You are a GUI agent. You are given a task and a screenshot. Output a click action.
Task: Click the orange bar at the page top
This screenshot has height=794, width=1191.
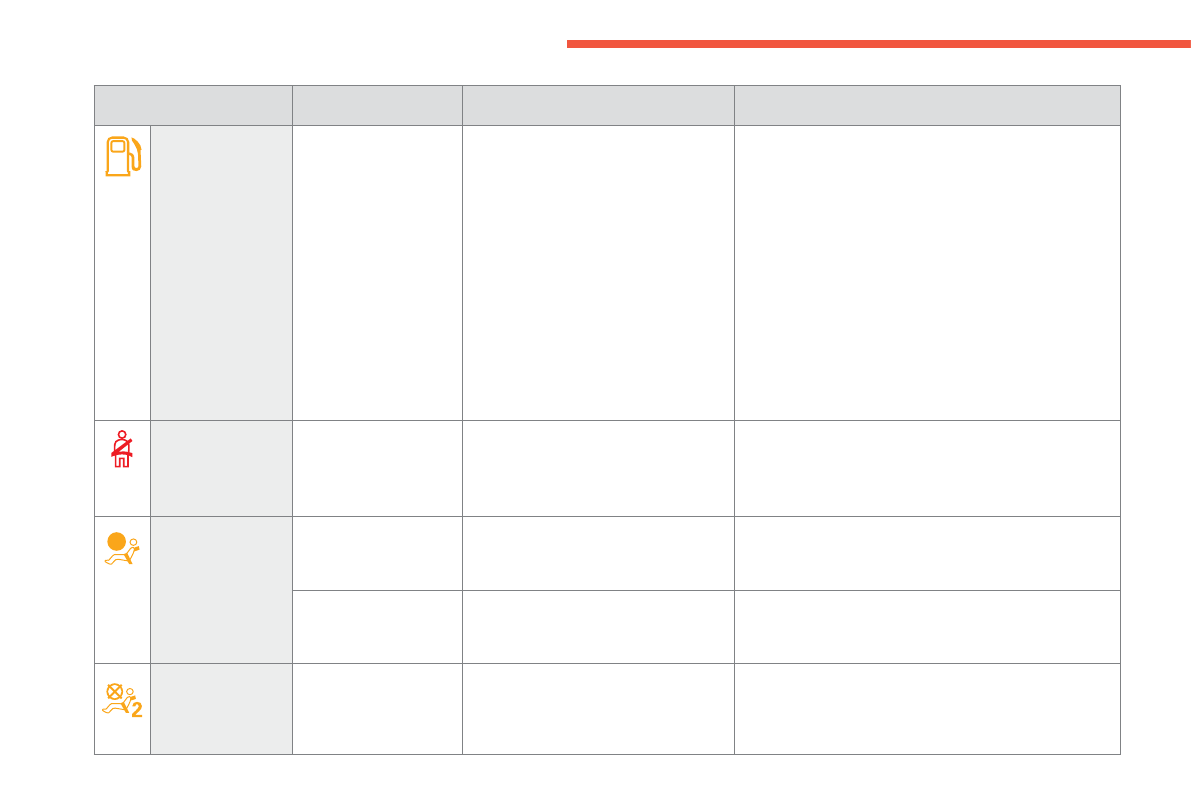(x=878, y=44)
